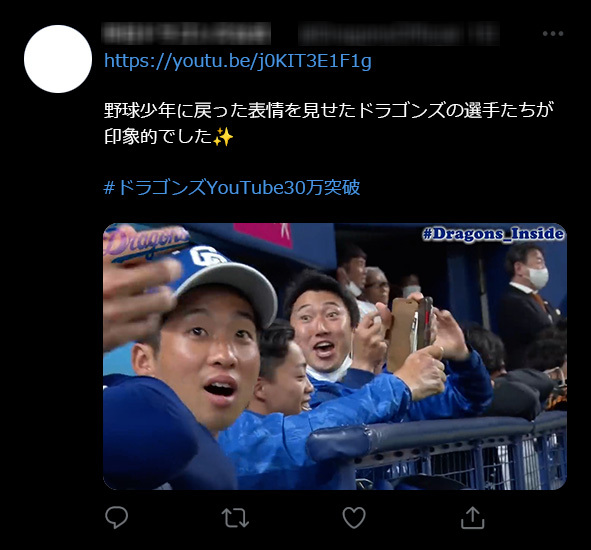Open the share menu via the upload arrow icon
The image size is (591, 550).
473,517
